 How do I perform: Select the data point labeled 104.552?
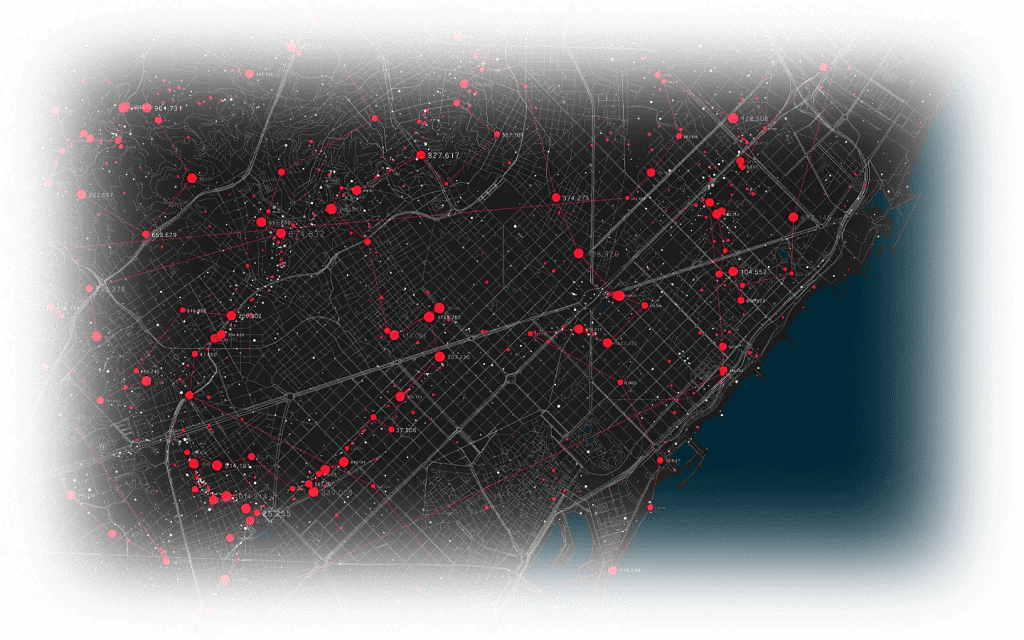coord(732,272)
